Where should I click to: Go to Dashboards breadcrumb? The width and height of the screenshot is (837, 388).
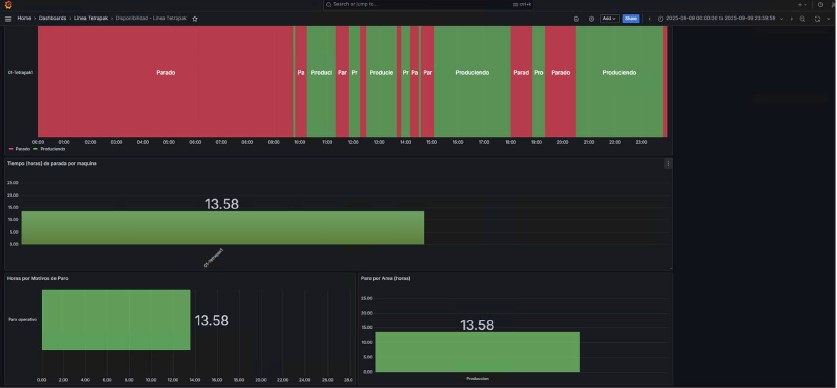(52, 18)
